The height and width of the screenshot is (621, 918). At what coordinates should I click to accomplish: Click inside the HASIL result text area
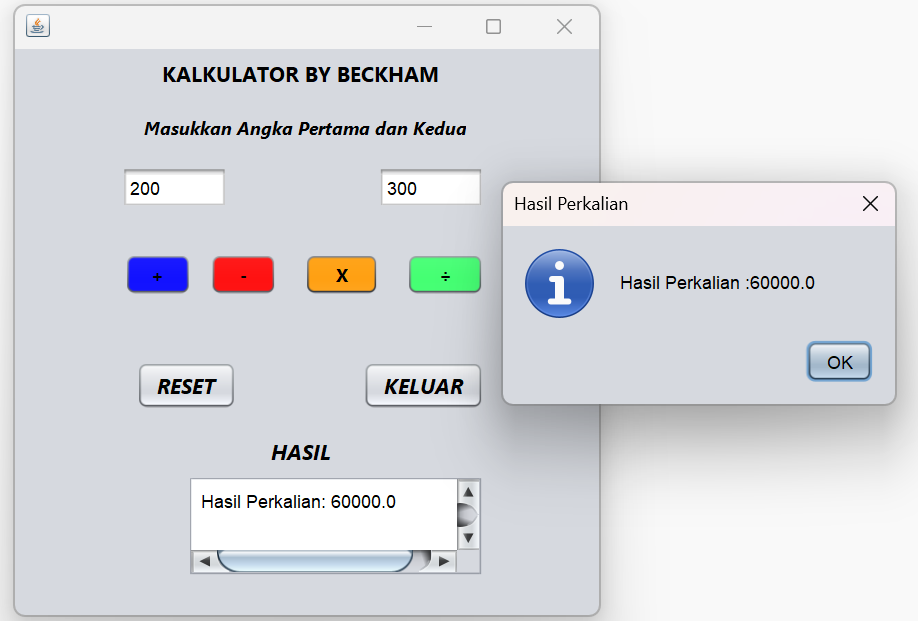pos(324,514)
